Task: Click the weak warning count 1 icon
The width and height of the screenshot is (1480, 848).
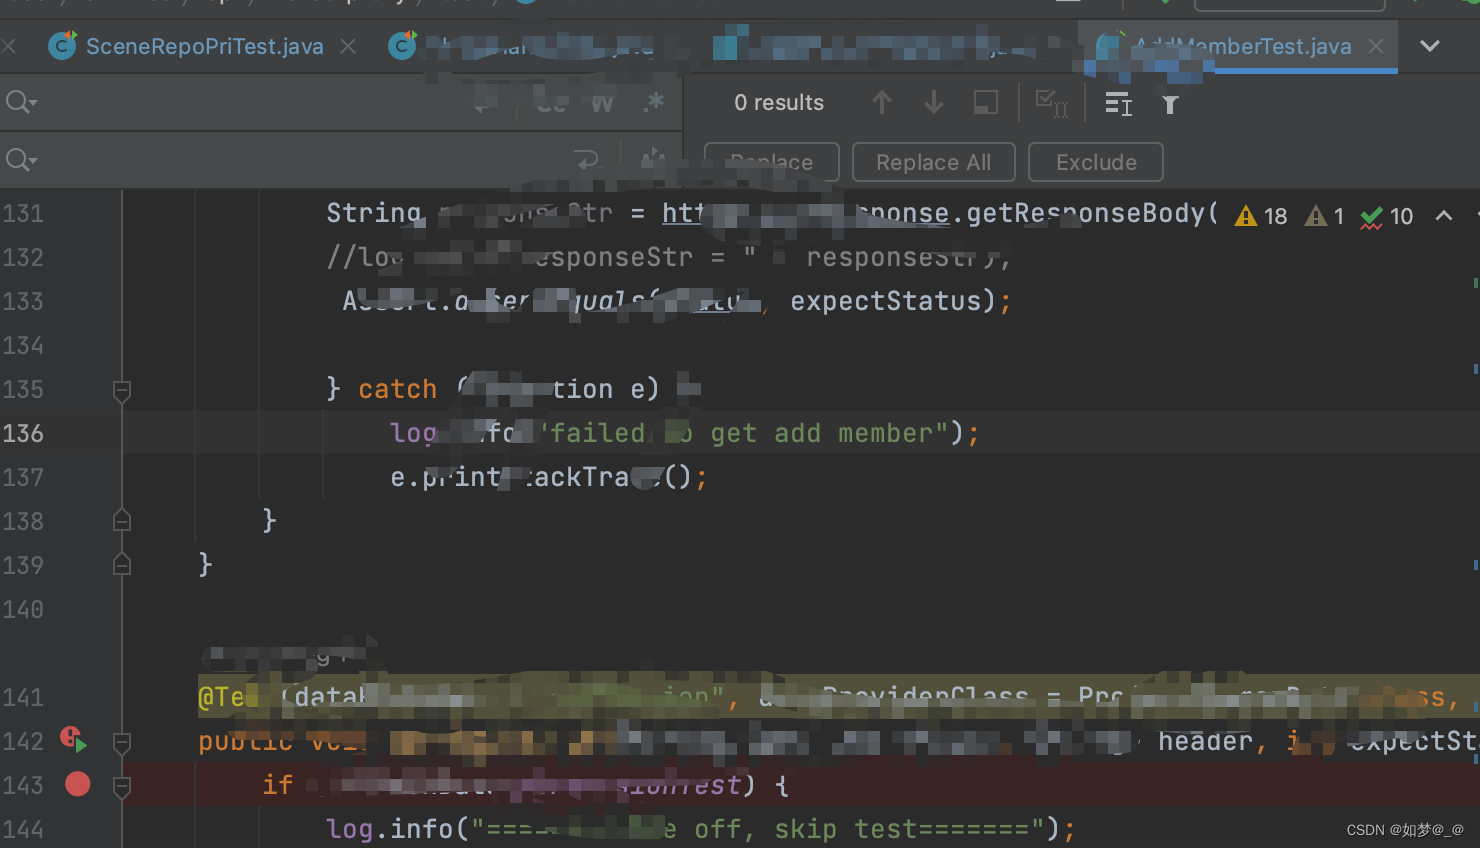Action: click(x=1324, y=216)
